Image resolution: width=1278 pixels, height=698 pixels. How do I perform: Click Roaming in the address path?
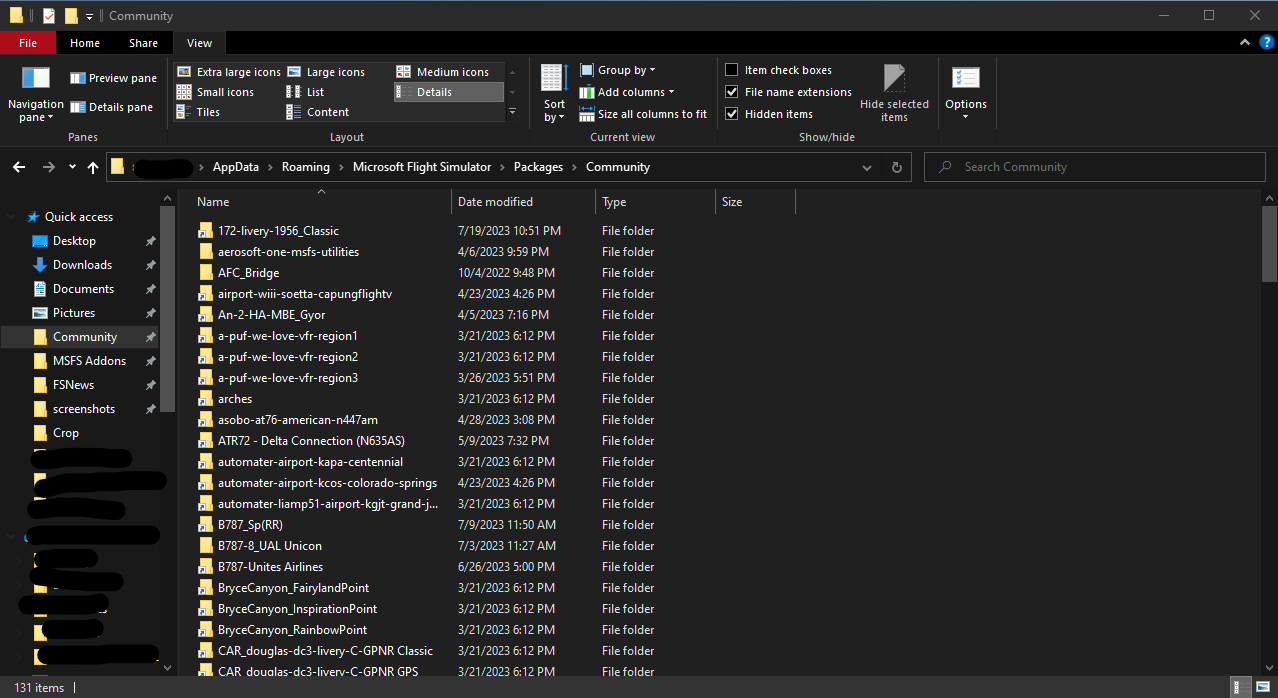[306, 167]
